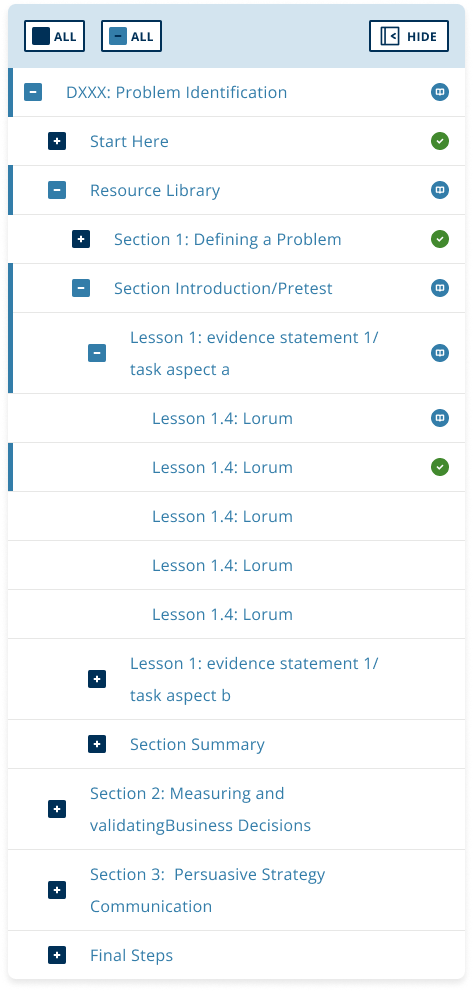The height and width of the screenshot is (991, 473).
Task: Click the book icon beside DXXX: Problem Identification
Action: (440, 92)
